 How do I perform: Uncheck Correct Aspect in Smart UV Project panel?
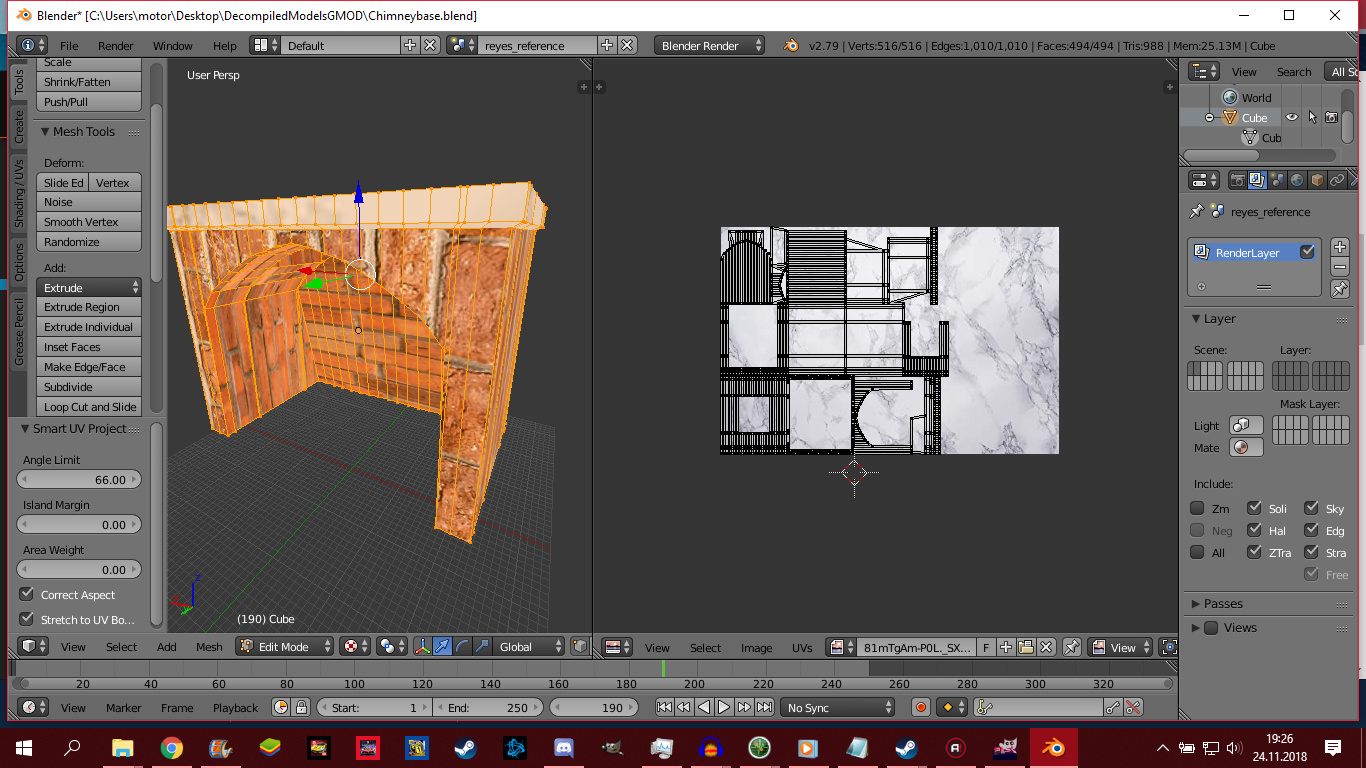24,594
